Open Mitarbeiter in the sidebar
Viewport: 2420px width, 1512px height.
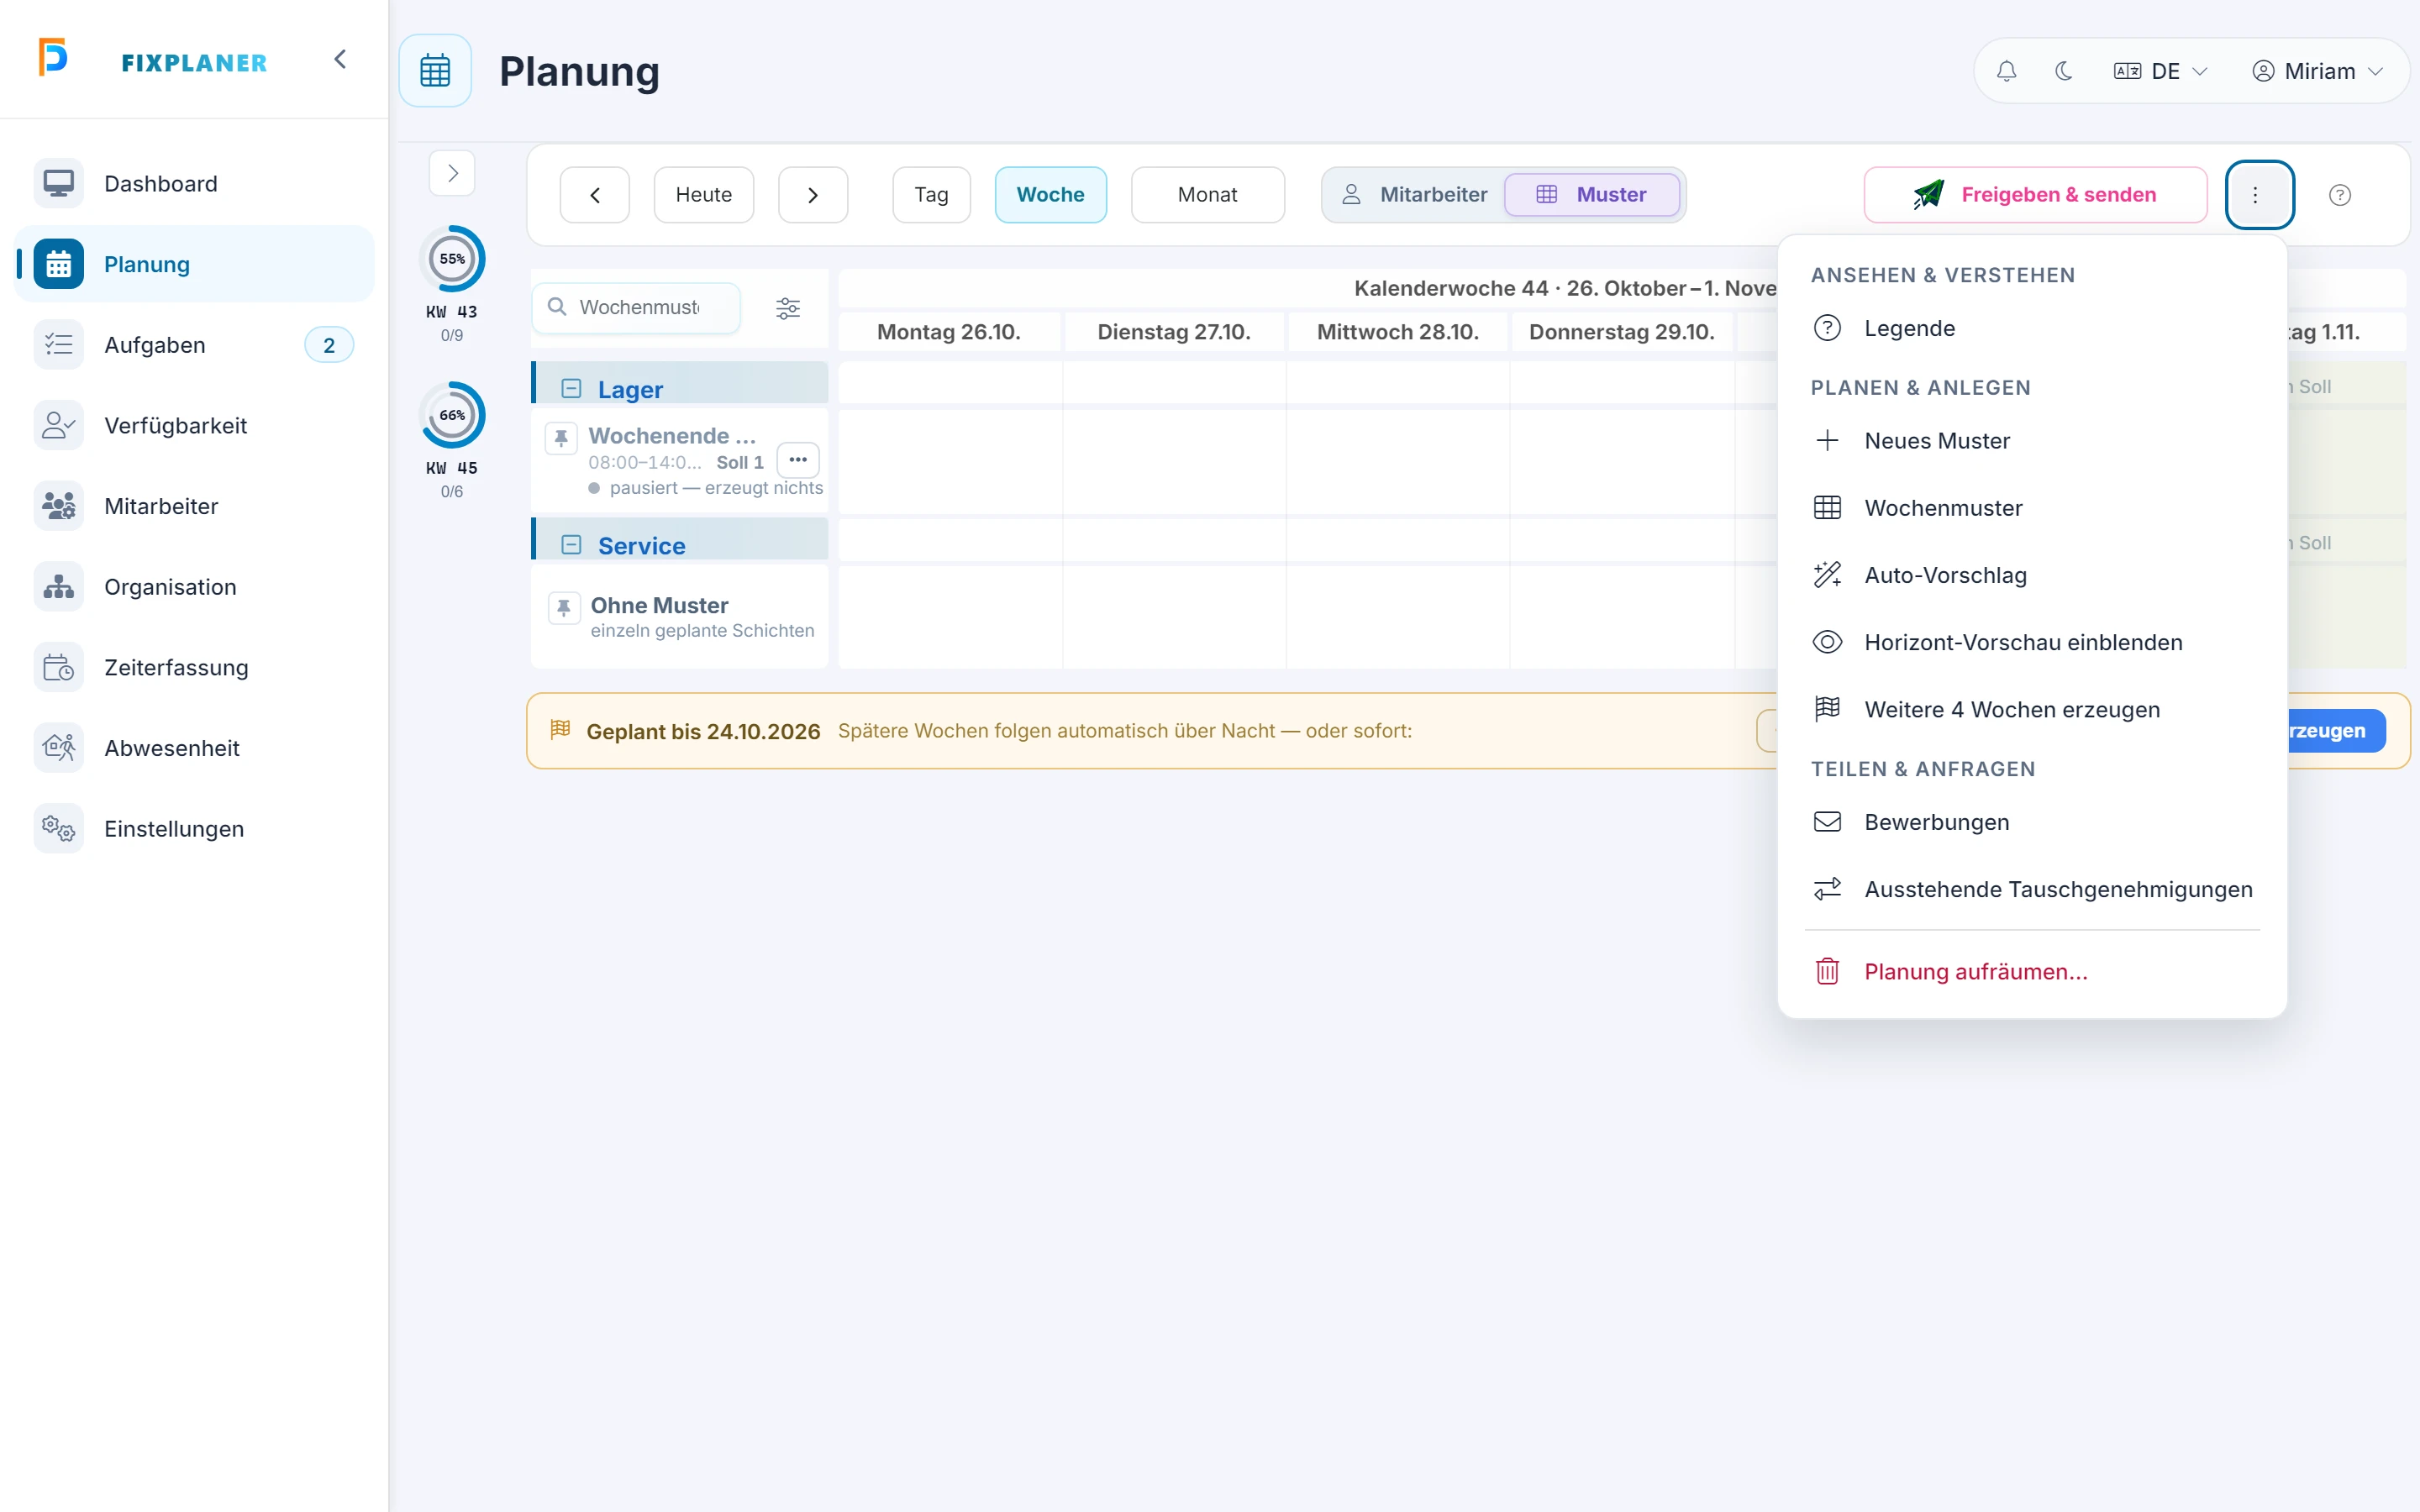coord(195,506)
